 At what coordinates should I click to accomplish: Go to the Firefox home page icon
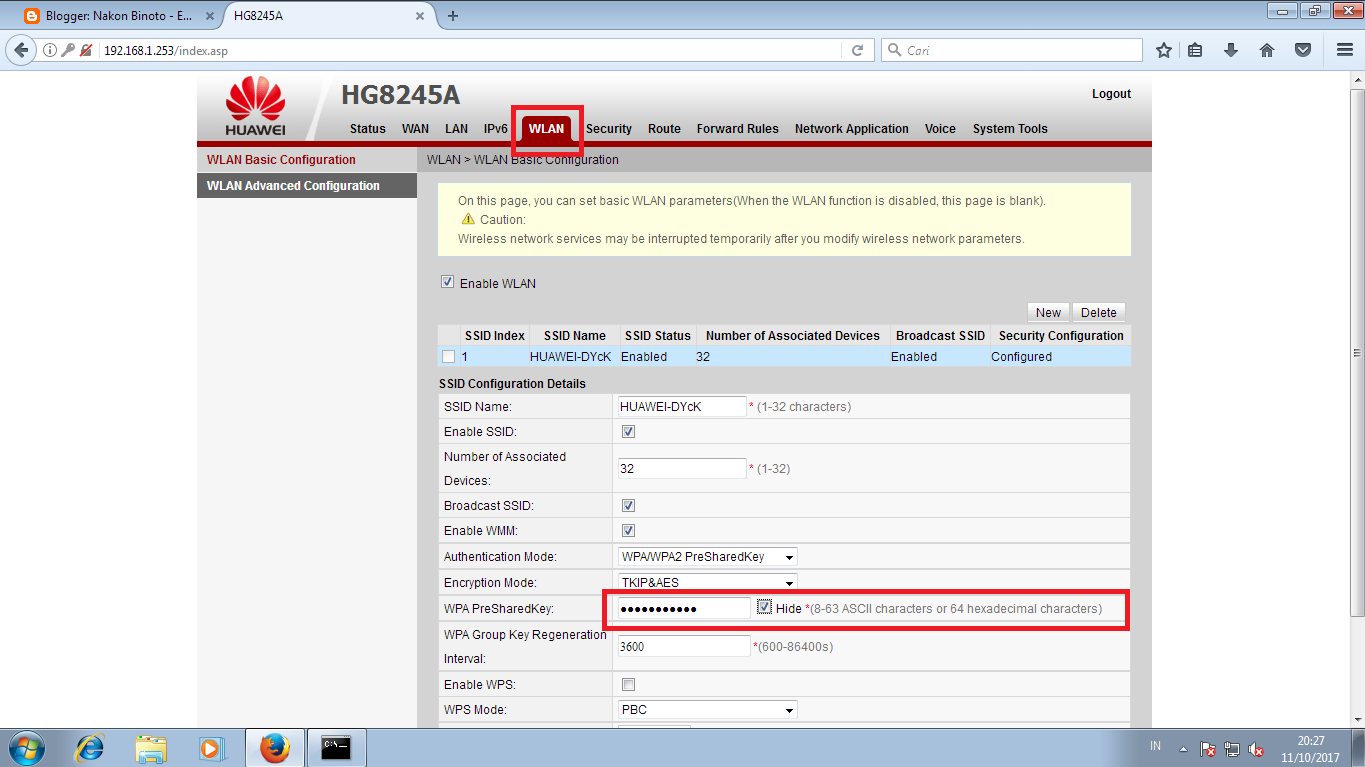tap(1267, 50)
